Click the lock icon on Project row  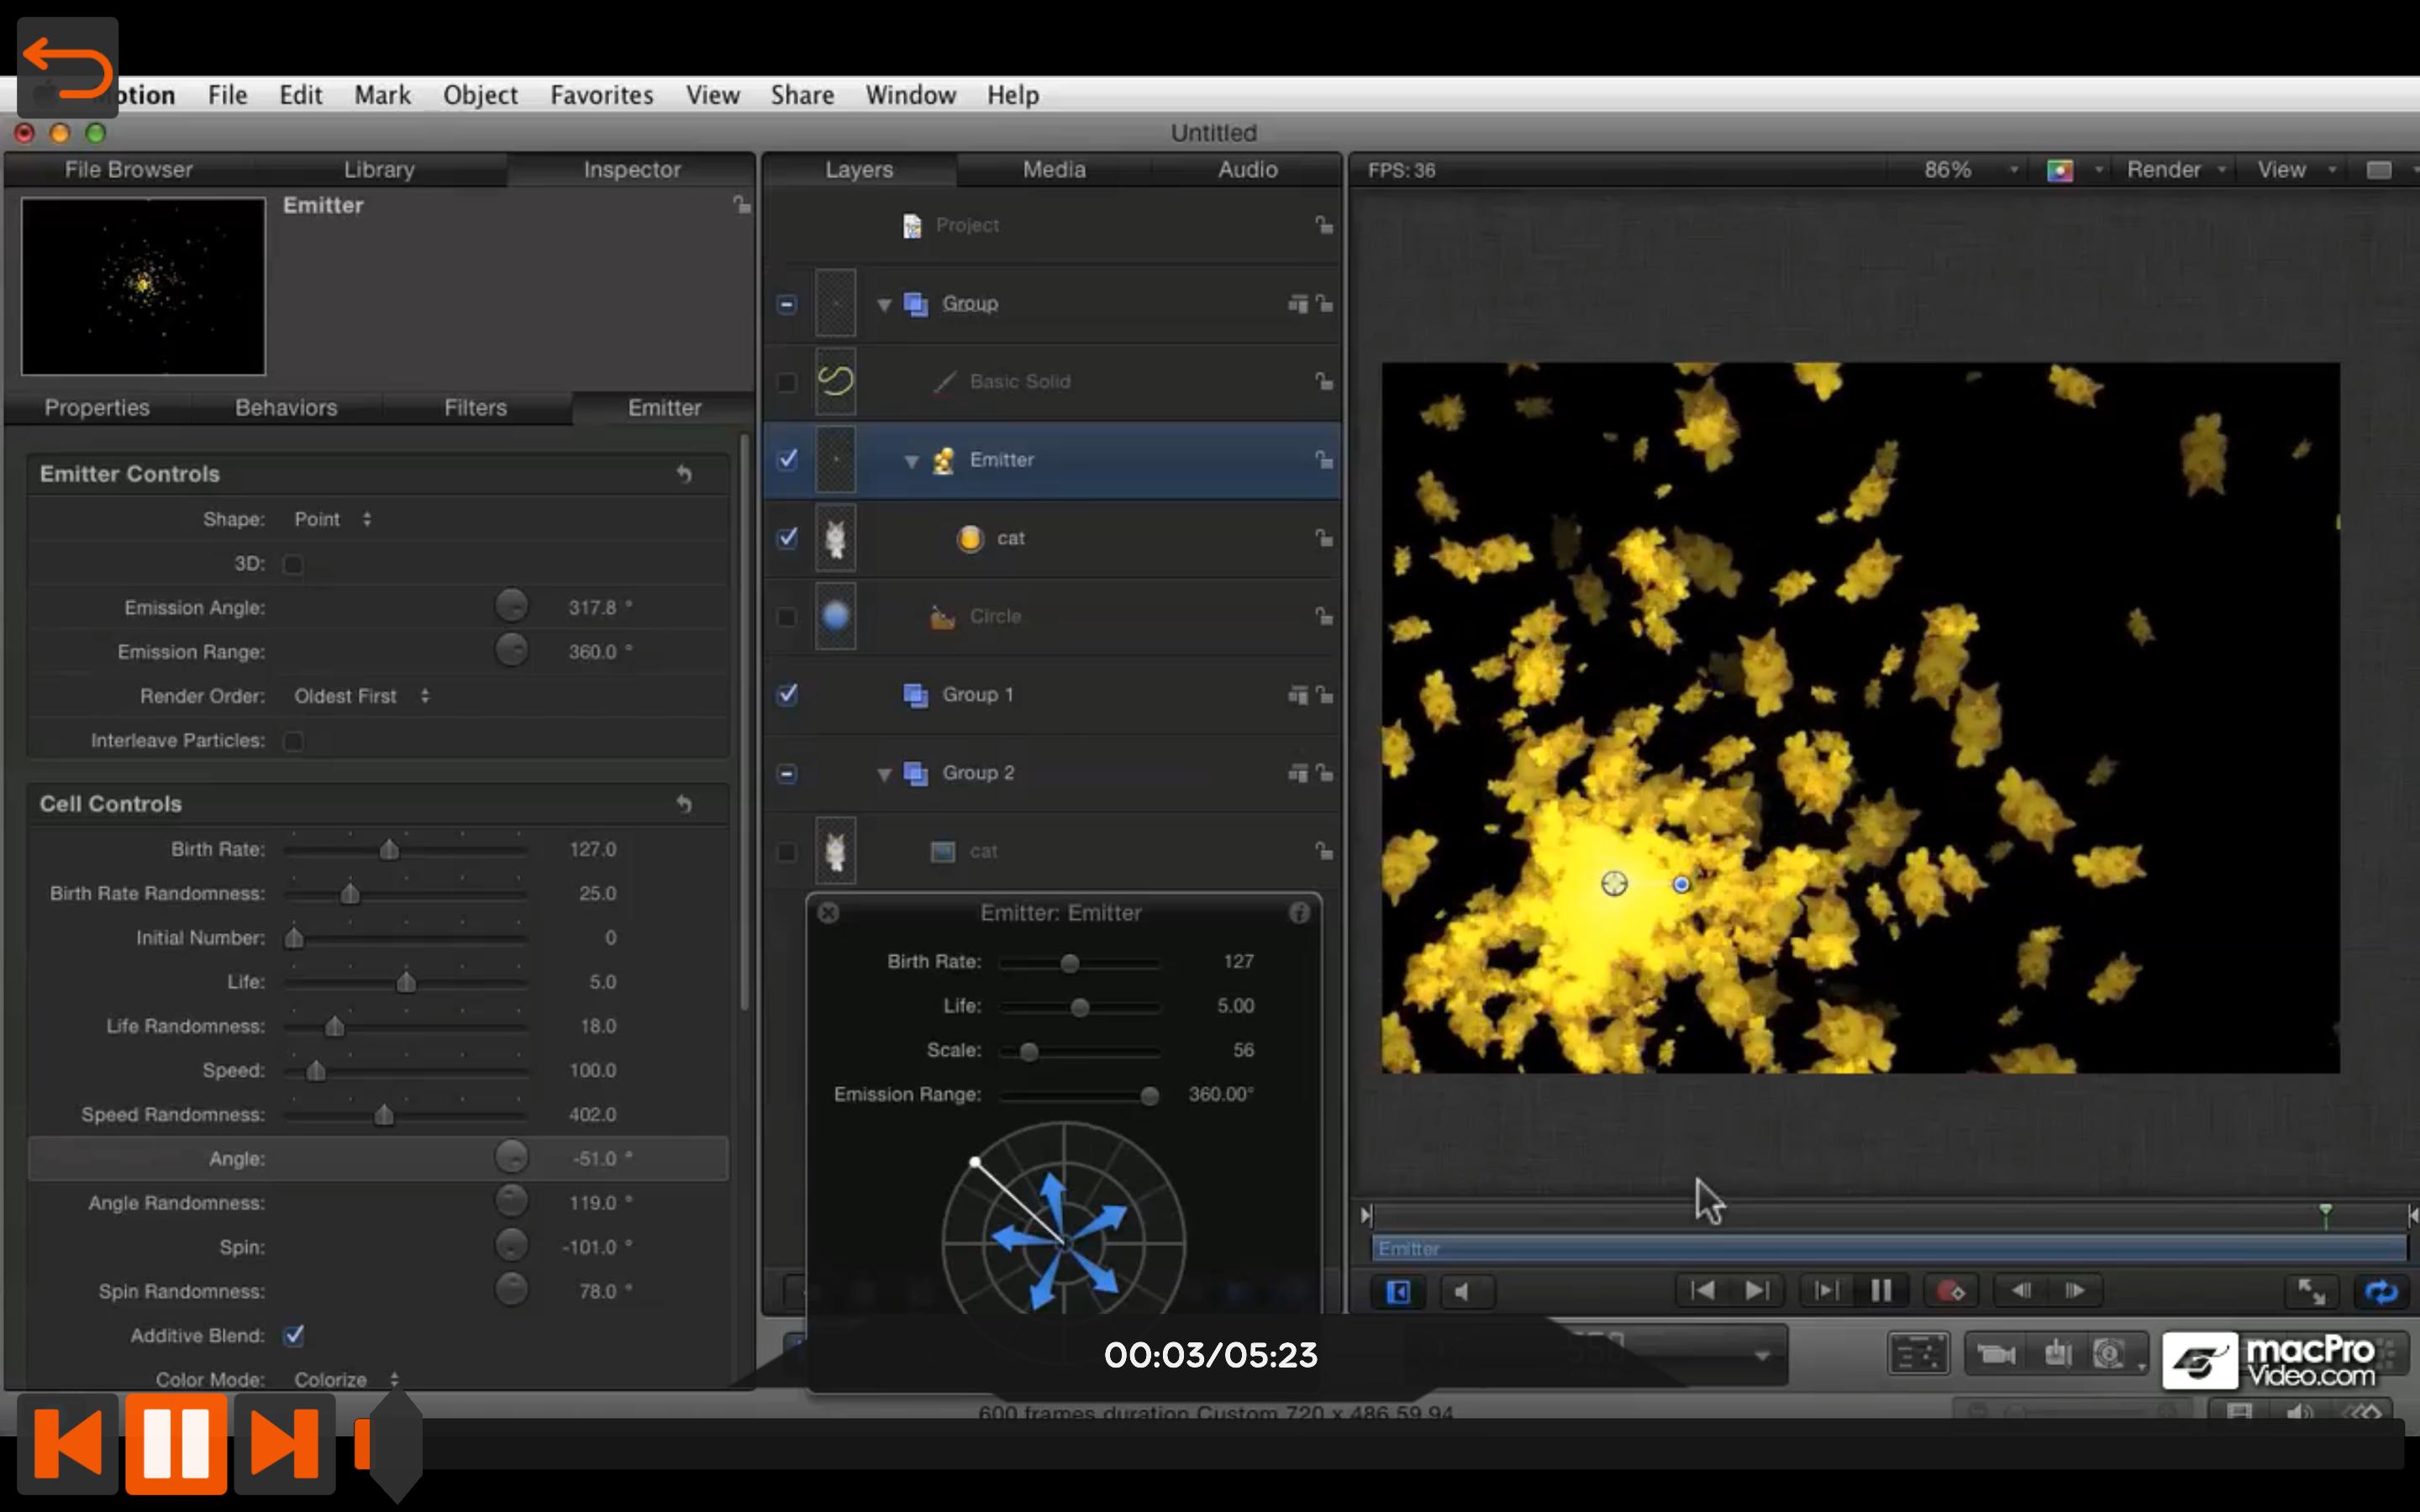point(1324,225)
